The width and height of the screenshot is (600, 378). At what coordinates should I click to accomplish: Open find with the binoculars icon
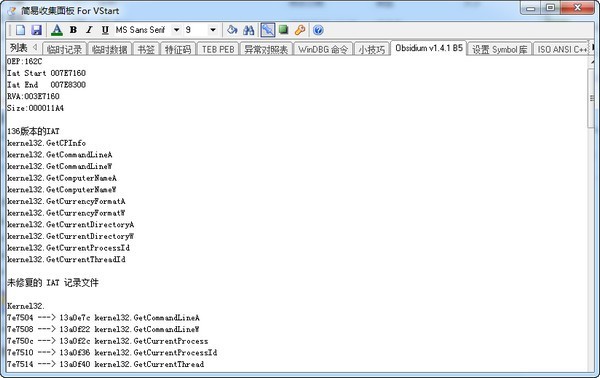249,30
